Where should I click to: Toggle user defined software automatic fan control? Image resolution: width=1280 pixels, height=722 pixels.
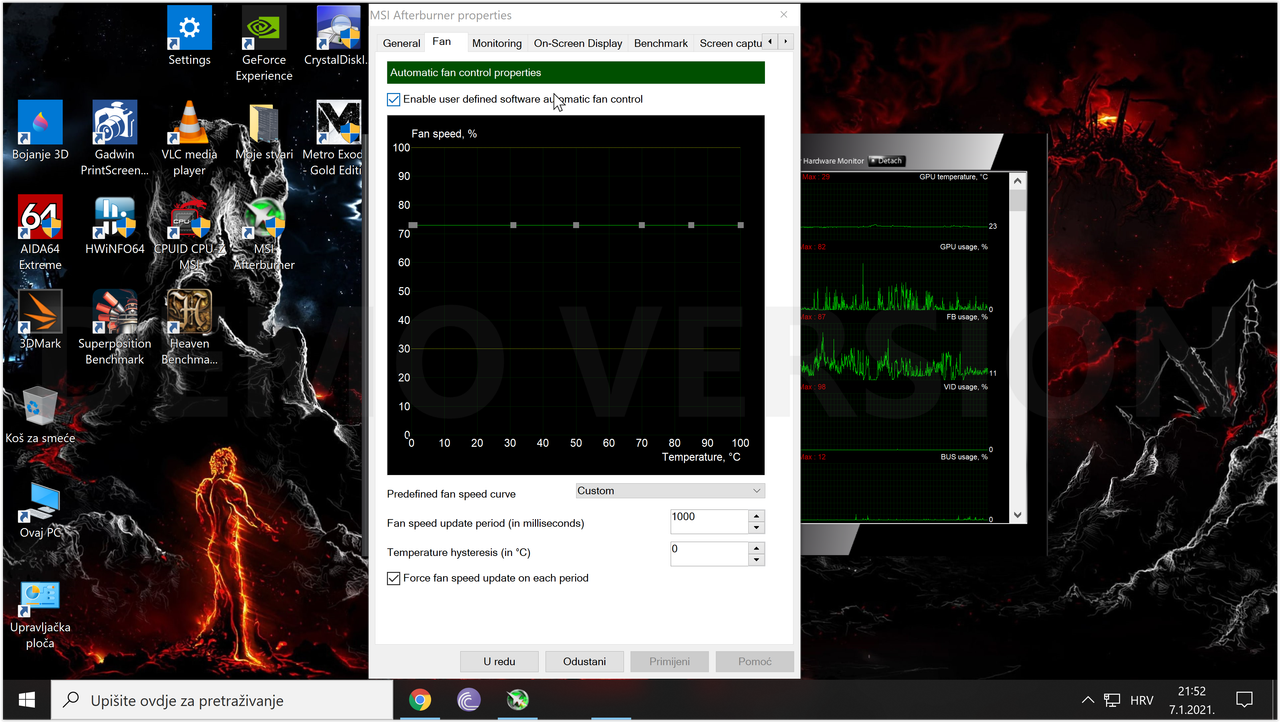tap(394, 99)
